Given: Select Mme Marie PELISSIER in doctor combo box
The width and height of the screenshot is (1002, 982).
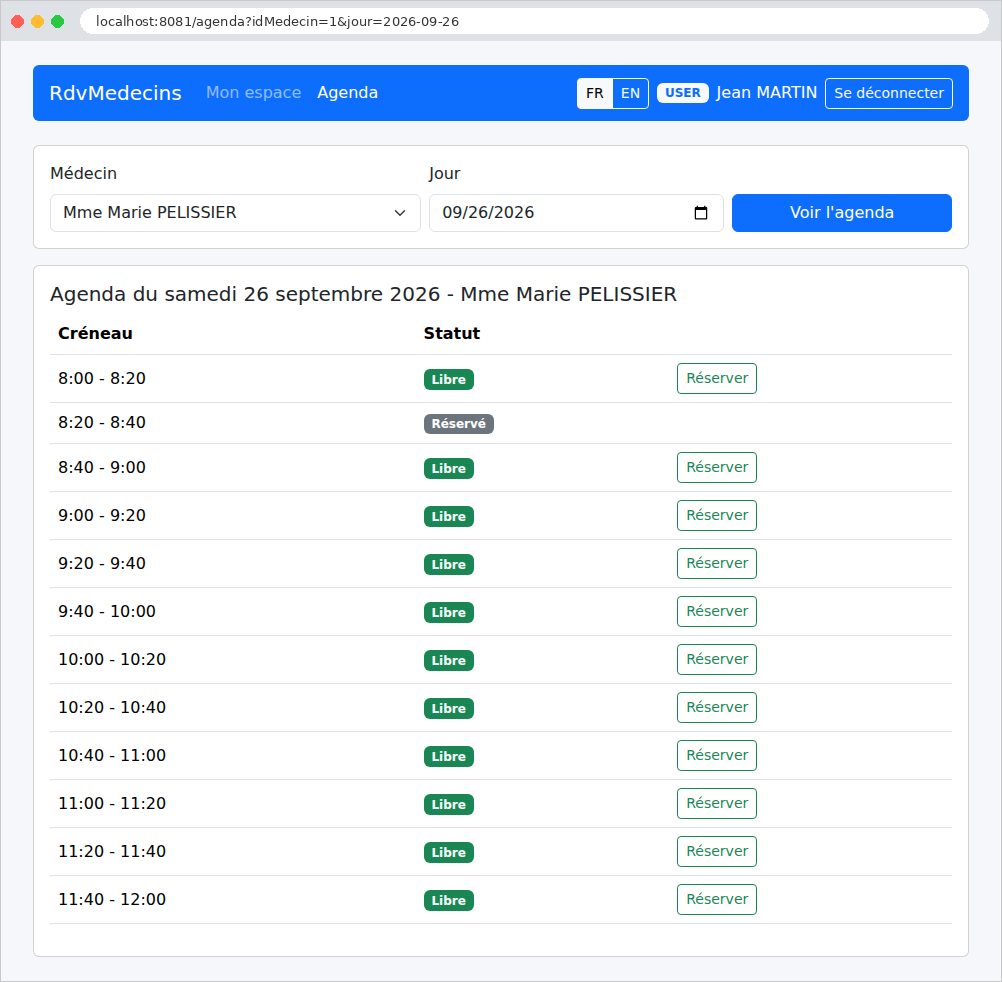Looking at the screenshot, I should 235,213.
